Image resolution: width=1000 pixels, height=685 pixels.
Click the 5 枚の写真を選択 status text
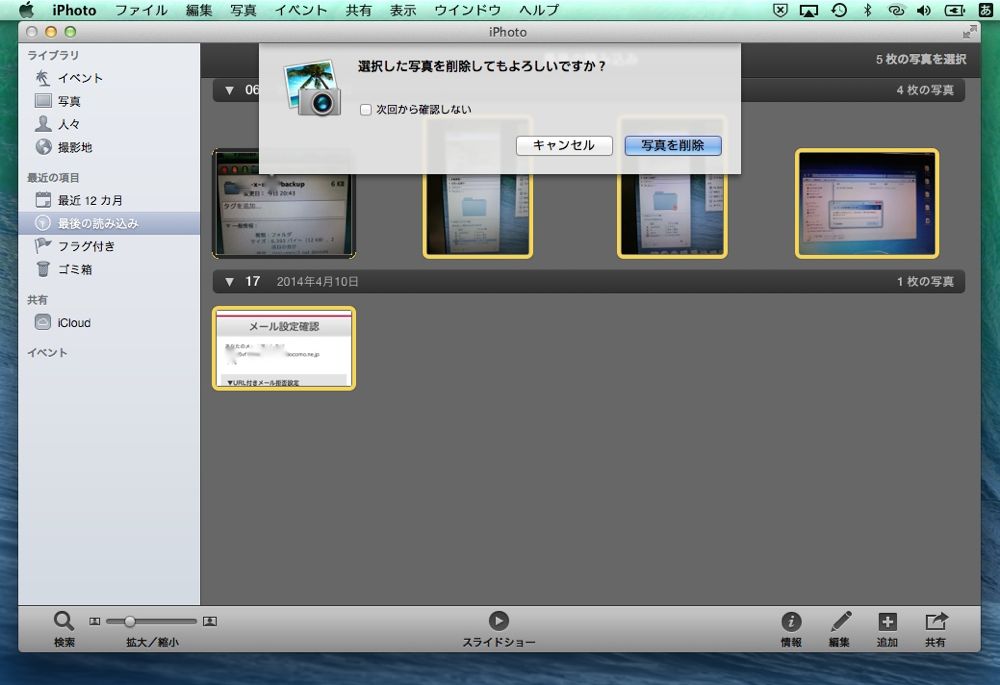(921, 59)
